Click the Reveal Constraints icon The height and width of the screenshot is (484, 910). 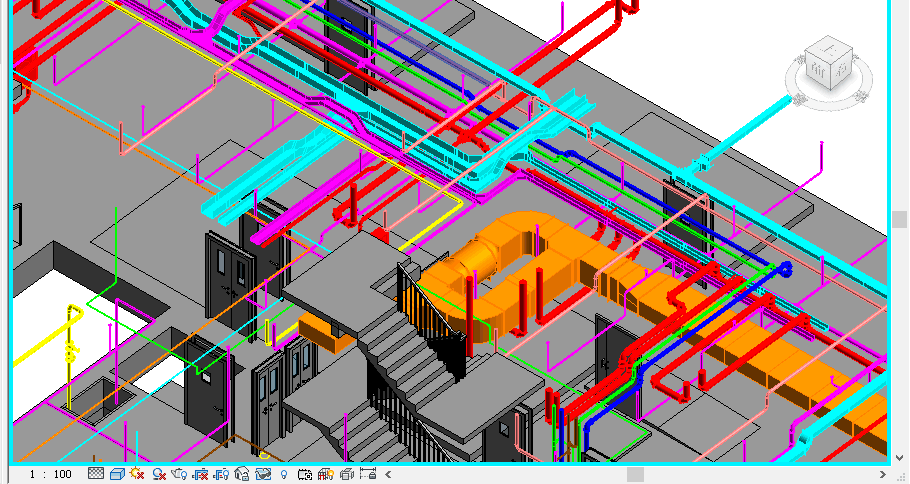368,474
